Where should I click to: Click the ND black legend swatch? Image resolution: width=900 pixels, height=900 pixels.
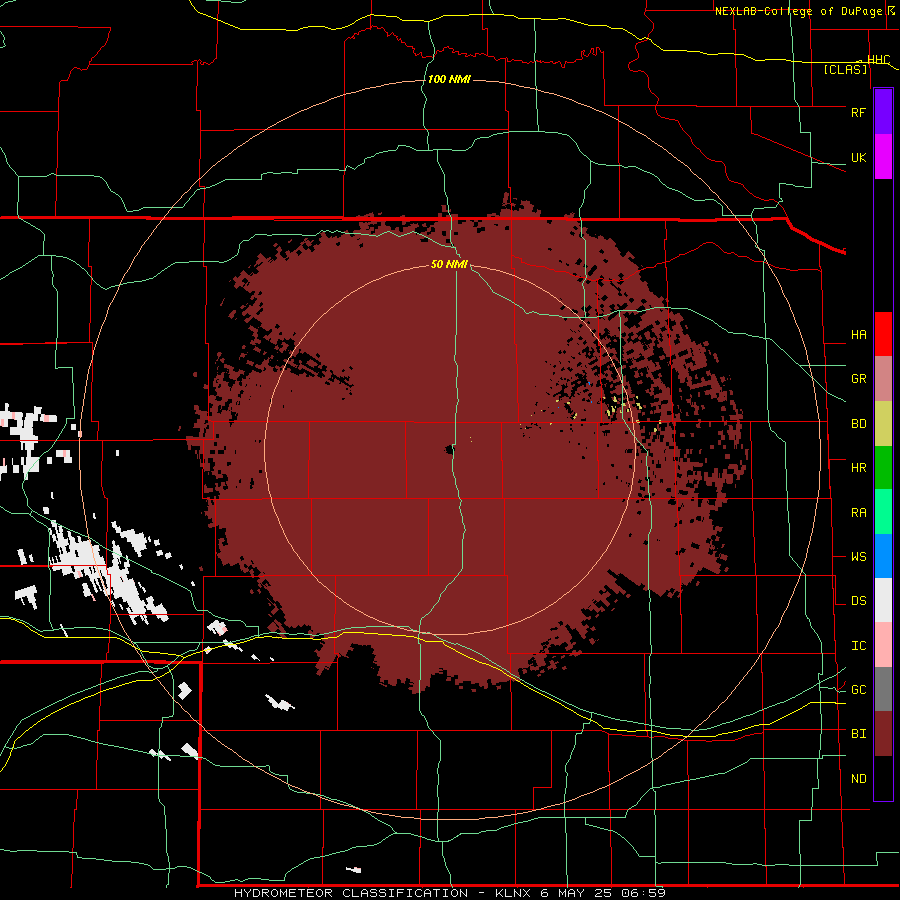click(x=883, y=778)
